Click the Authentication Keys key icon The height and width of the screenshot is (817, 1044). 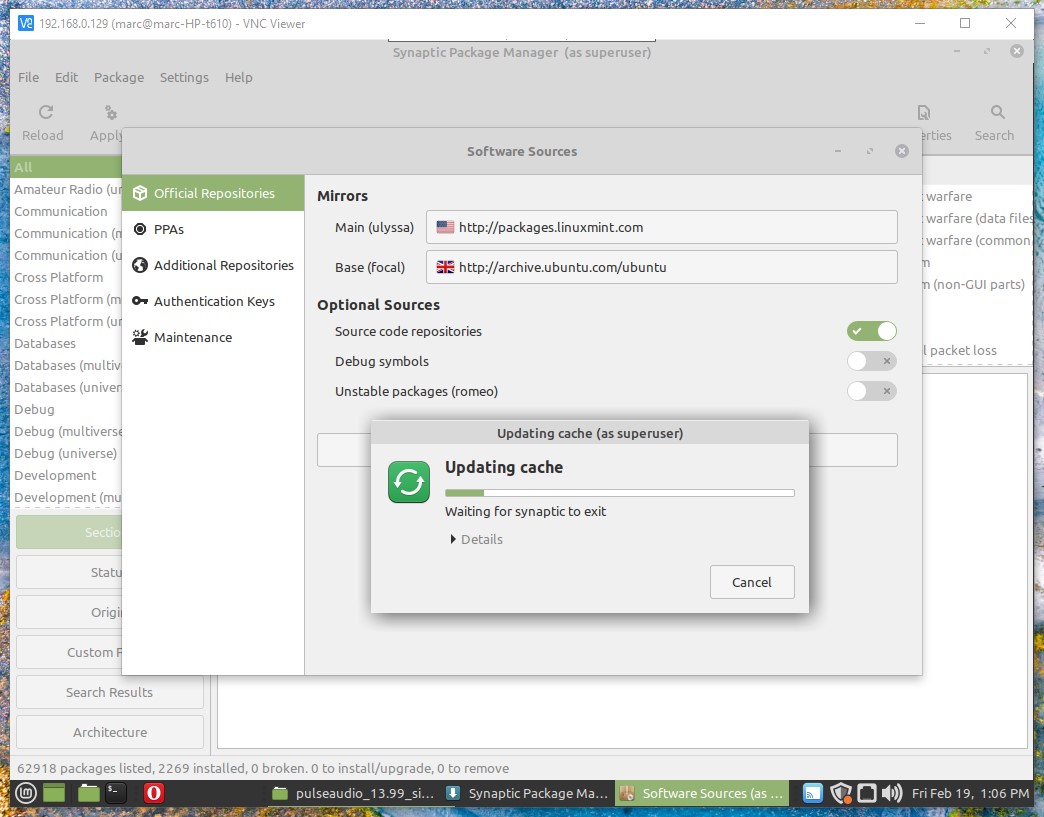(140, 301)
